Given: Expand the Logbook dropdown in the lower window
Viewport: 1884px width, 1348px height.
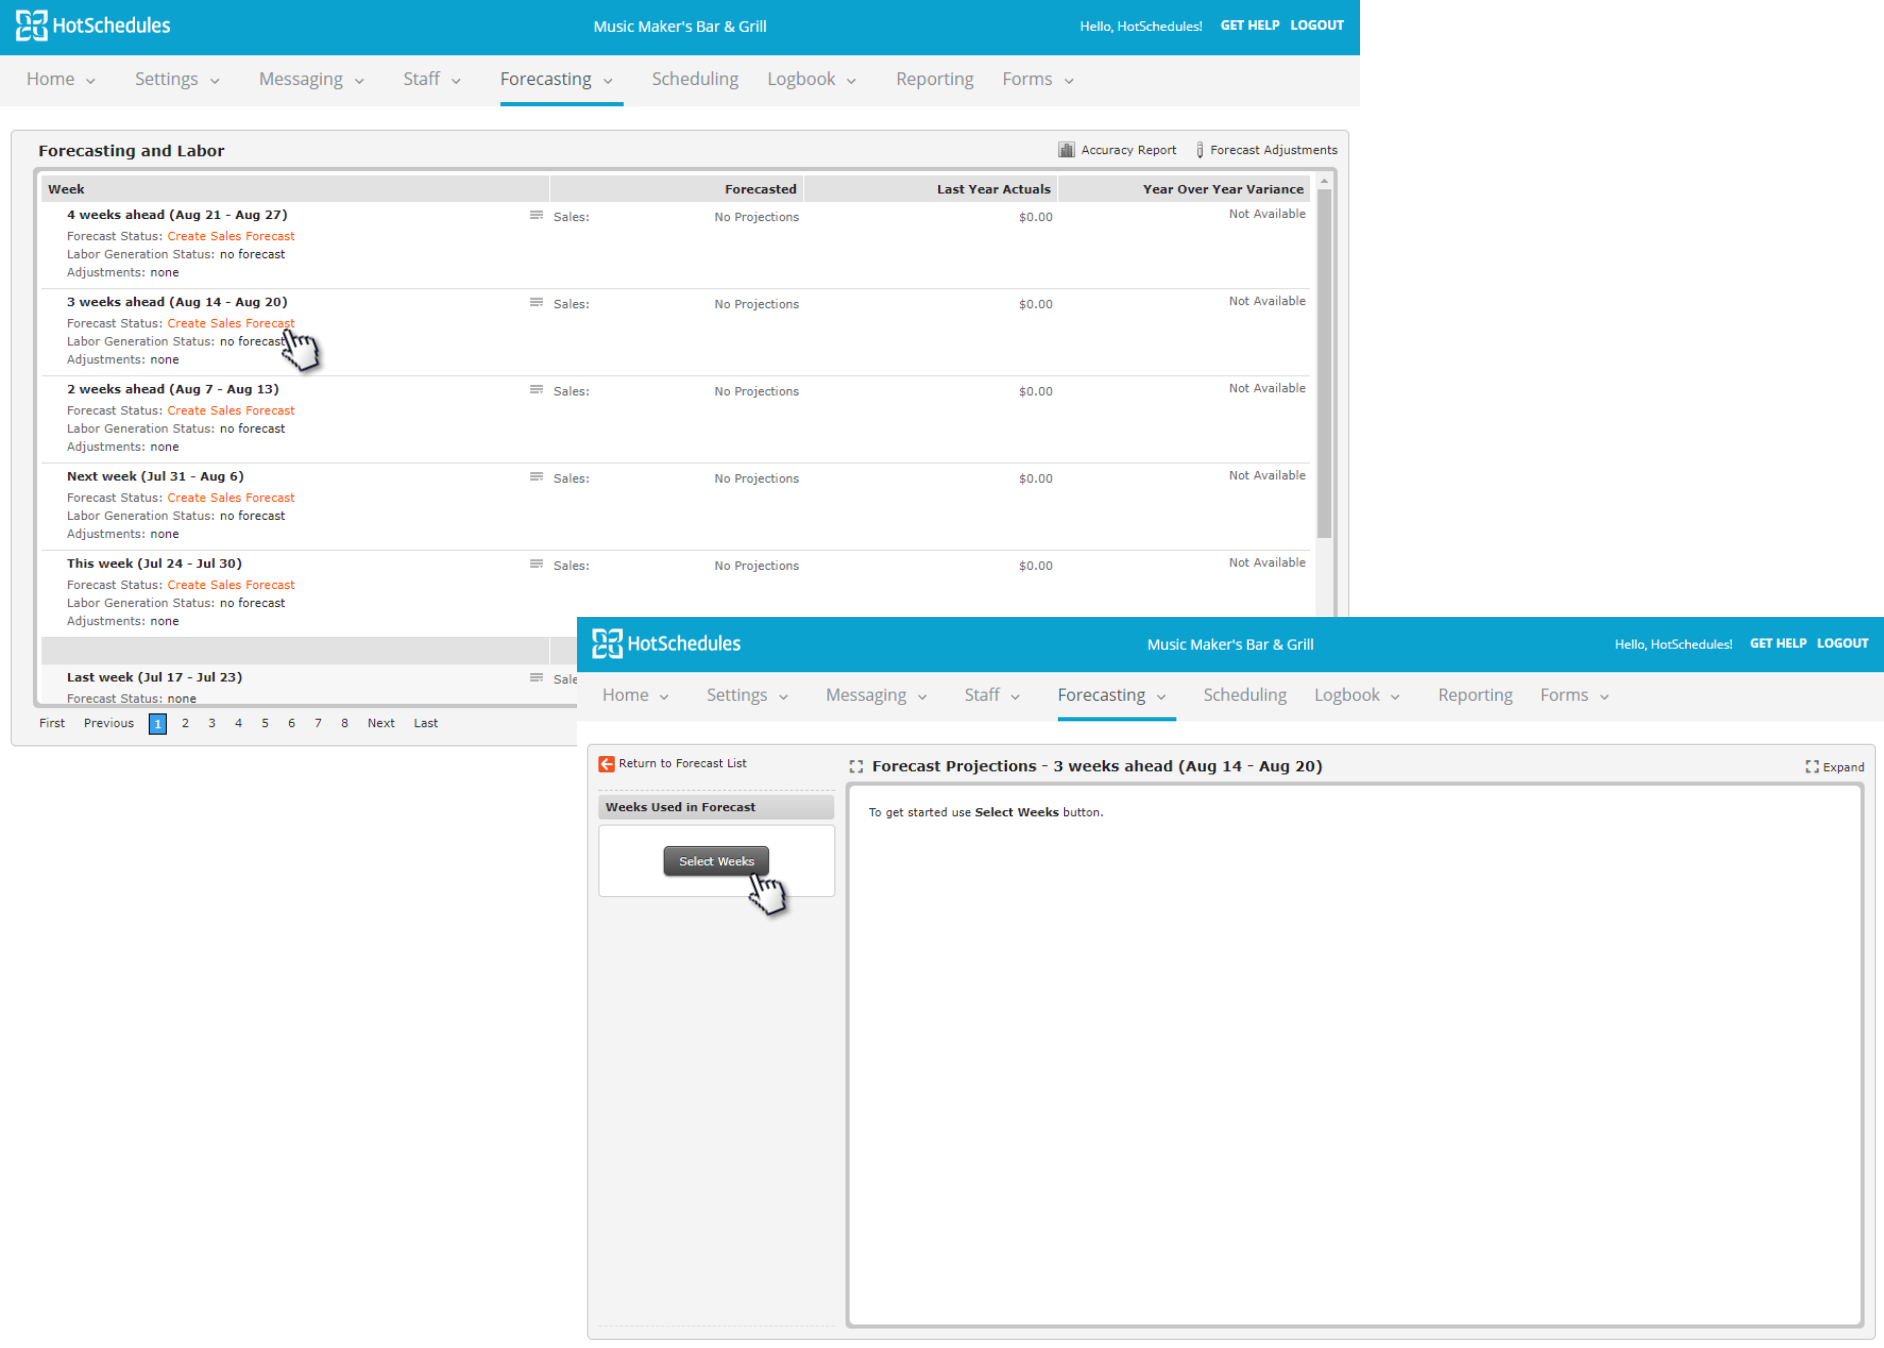Looking at the screenshot, I should (1356, 695).
